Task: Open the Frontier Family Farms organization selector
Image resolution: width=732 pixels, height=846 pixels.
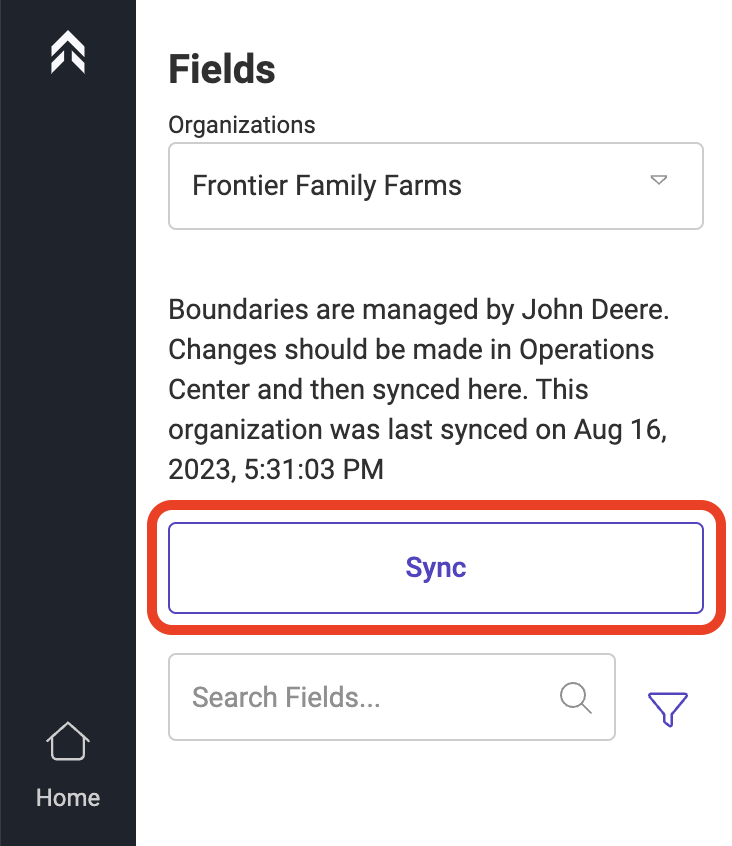Action: coord(436,186)
